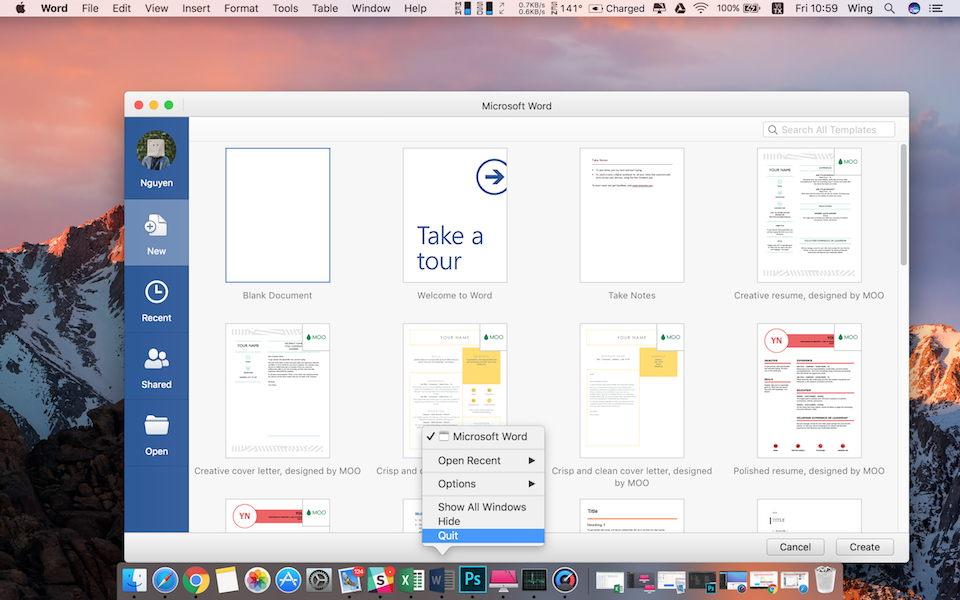Click the battery Charged status
This screenshot has height=600, width=960.
coord(616,9)
